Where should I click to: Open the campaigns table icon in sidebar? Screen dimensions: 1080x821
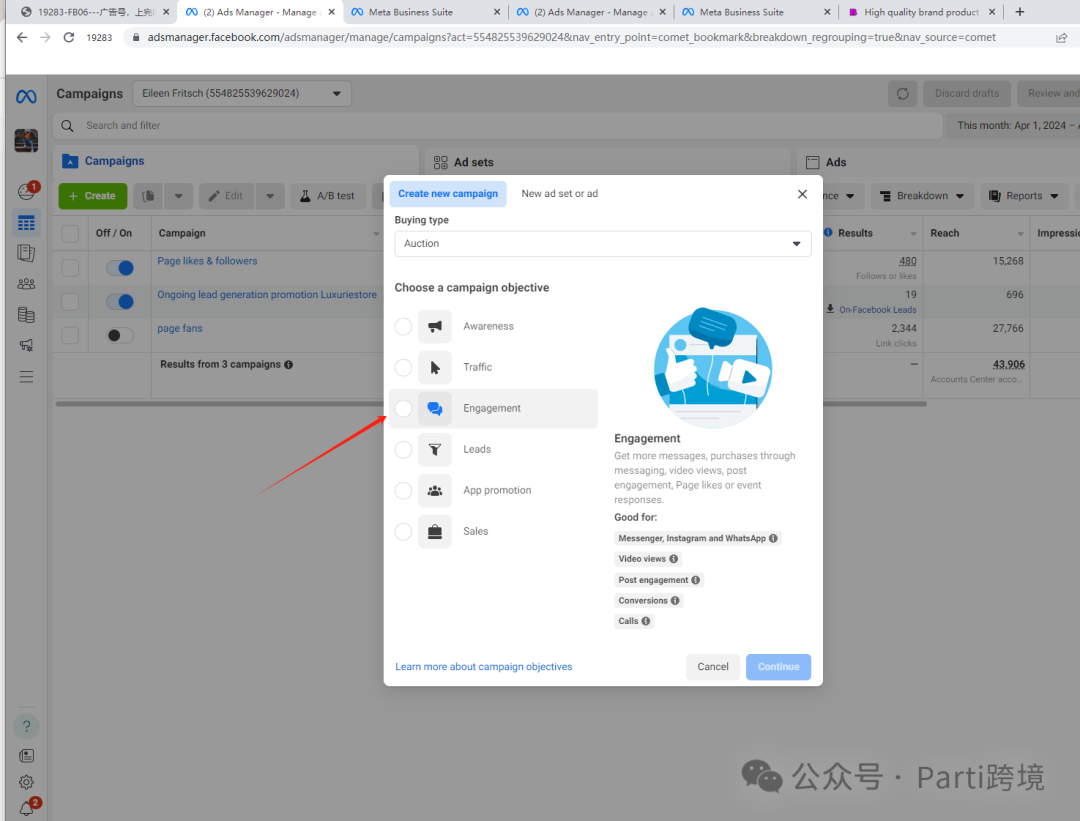pyautogui.click(x=26, y=223)
